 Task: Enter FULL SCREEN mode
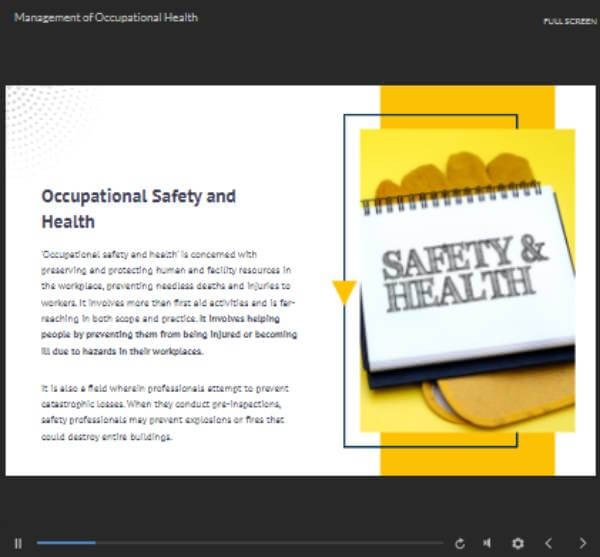click(x=571, y=21)
